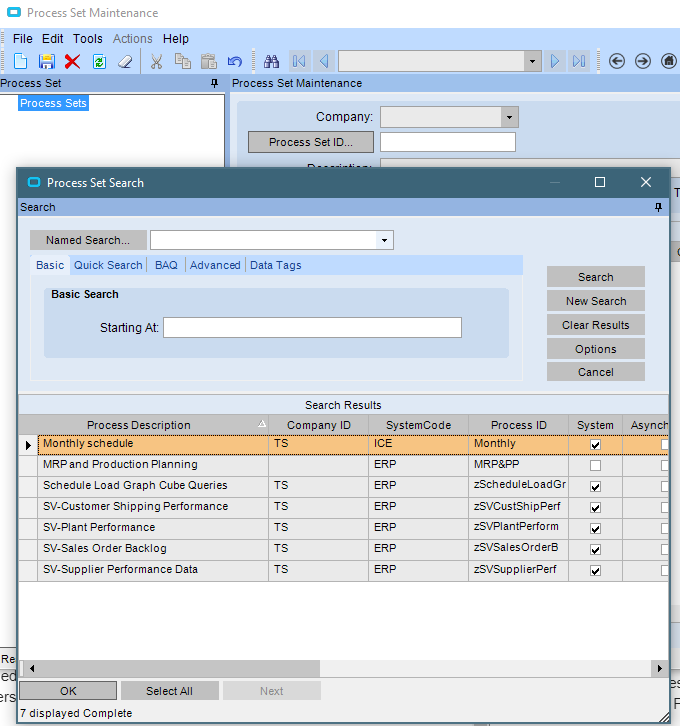Click the scroll right arrow in results

660,668
